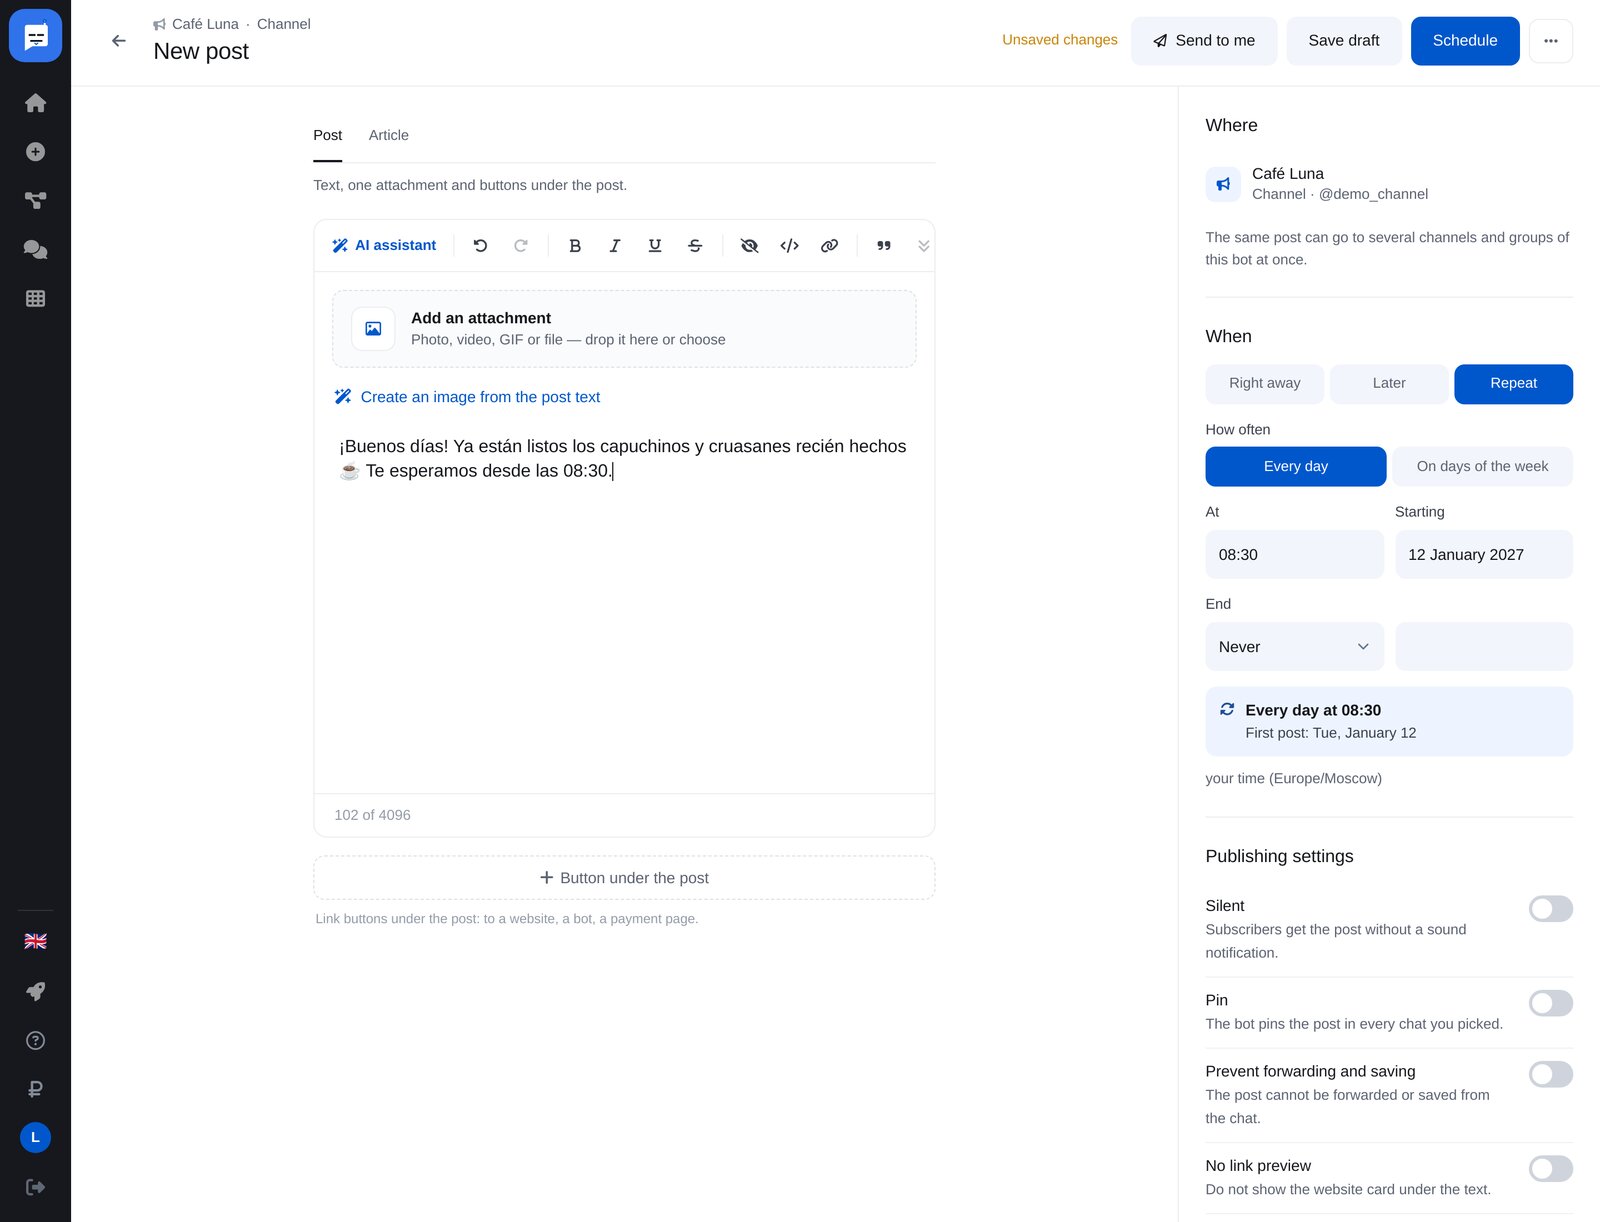
Task: Select the Right away timing option
Action: pyautogui.click(x=1265, y=384)
